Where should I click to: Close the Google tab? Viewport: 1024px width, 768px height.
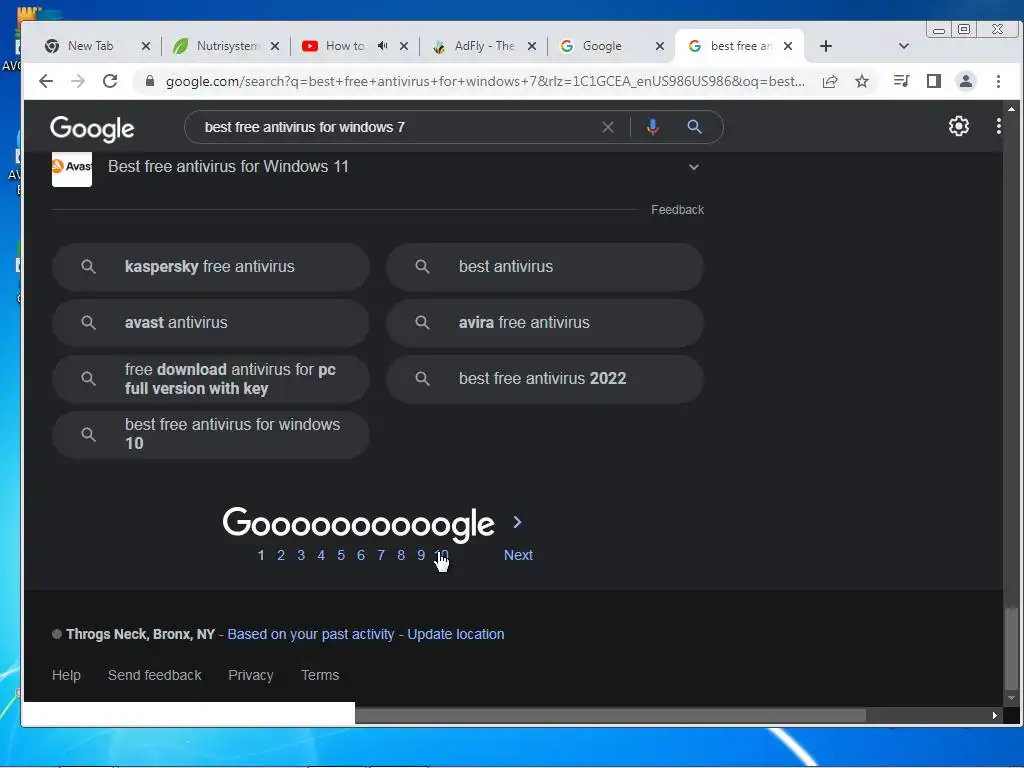click(660, 46)
